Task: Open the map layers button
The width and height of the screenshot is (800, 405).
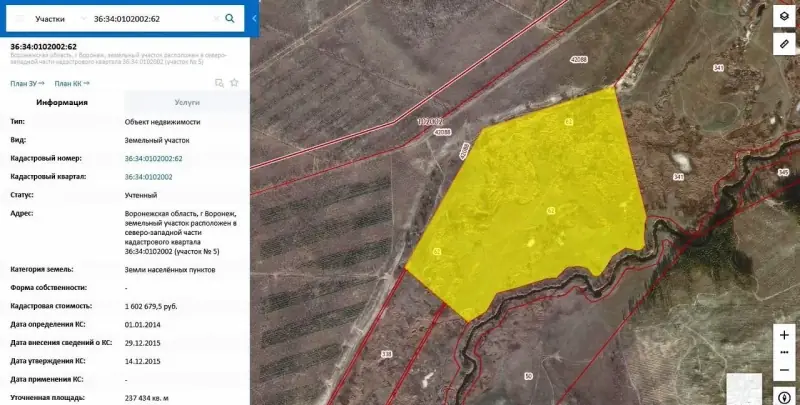Action: coord(784,16)
